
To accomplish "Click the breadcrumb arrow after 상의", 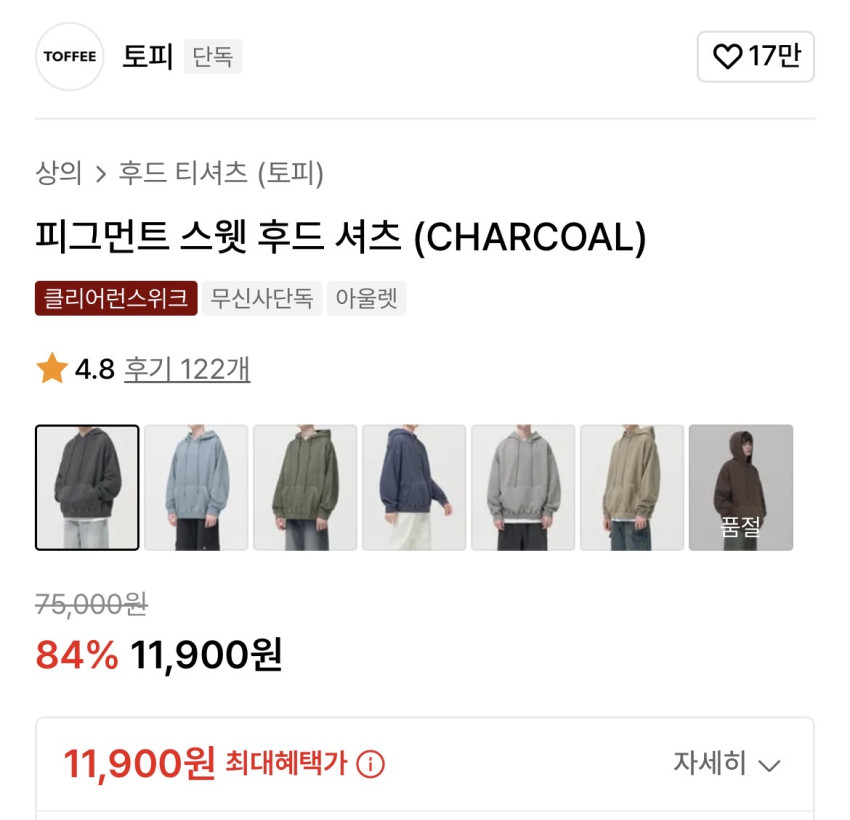I will [100, 174].
